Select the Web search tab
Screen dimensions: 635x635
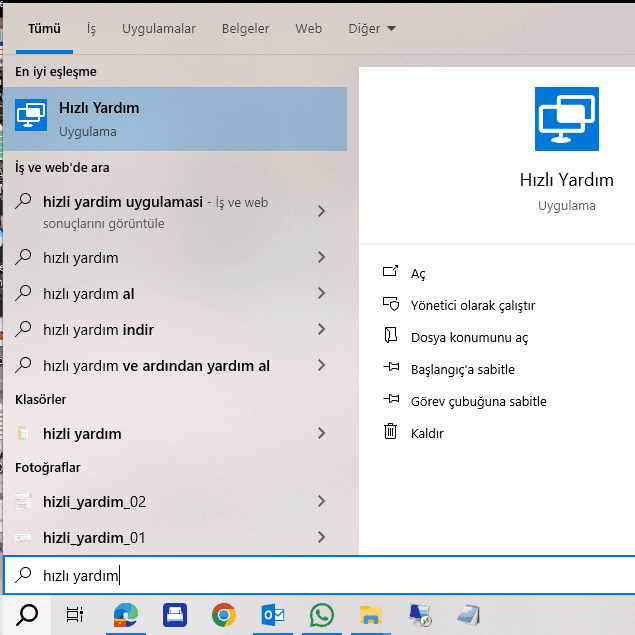coord(308,29)
